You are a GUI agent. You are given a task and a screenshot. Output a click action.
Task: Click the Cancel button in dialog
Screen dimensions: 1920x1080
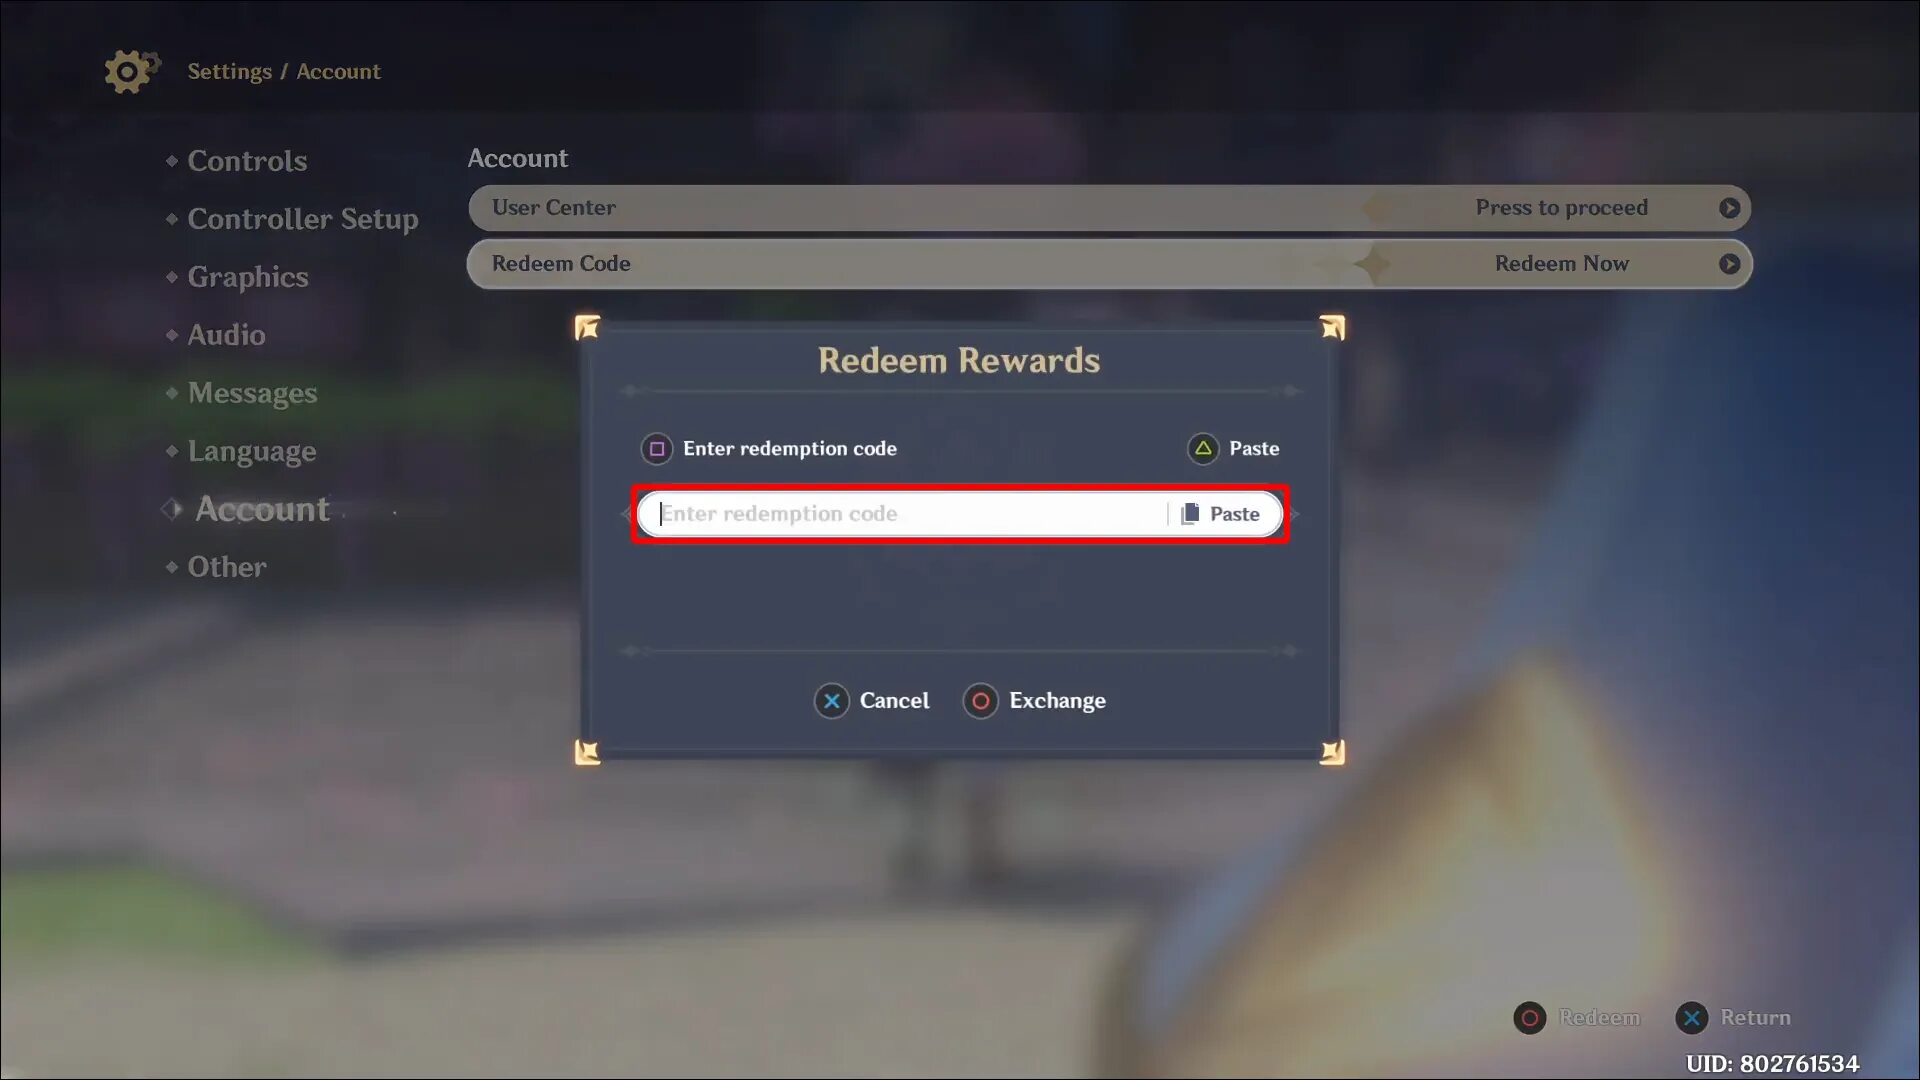click(x=874, y=700)
